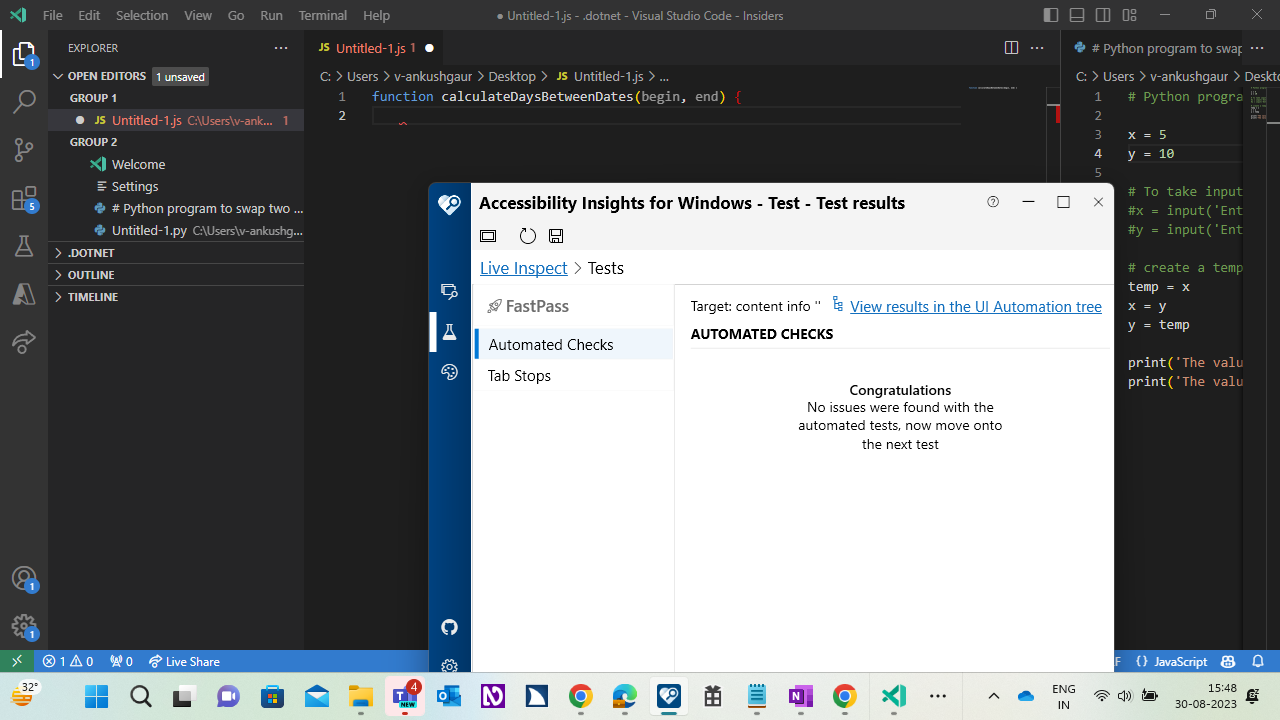This screenshot has width=1280, height=720.
Task: Follow the Live Inspect breadcrumb link
Action: [x=523, y=267]
